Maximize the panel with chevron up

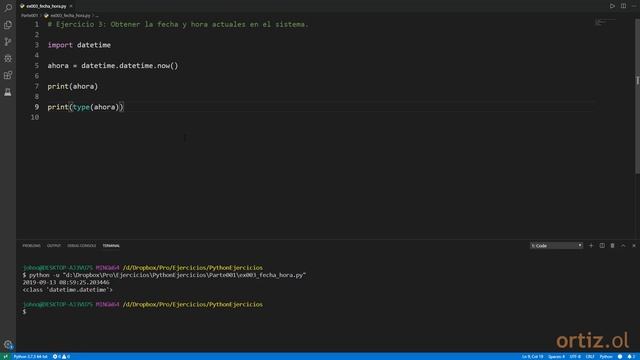point(623,246)
